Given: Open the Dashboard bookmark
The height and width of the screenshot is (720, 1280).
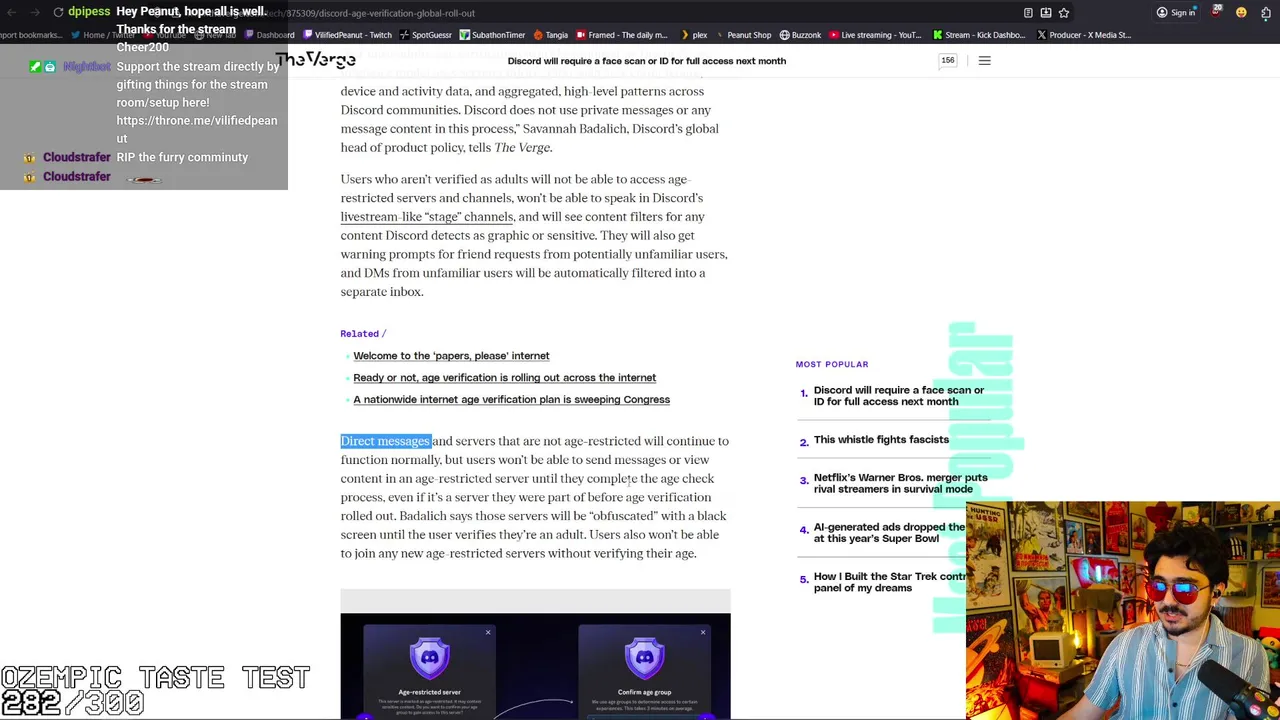Looking at the screenshot, I should pyautogui.click(x=270, y=35).
